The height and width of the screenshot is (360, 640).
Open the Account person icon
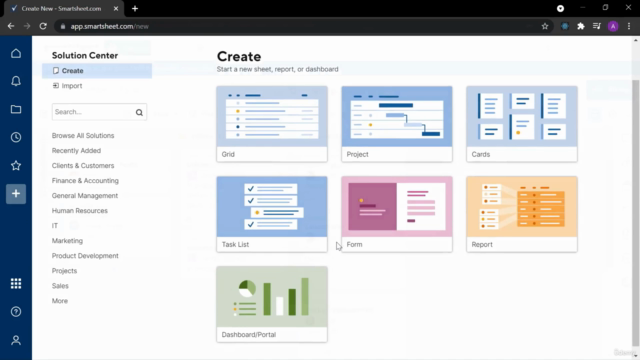point(16,340)
